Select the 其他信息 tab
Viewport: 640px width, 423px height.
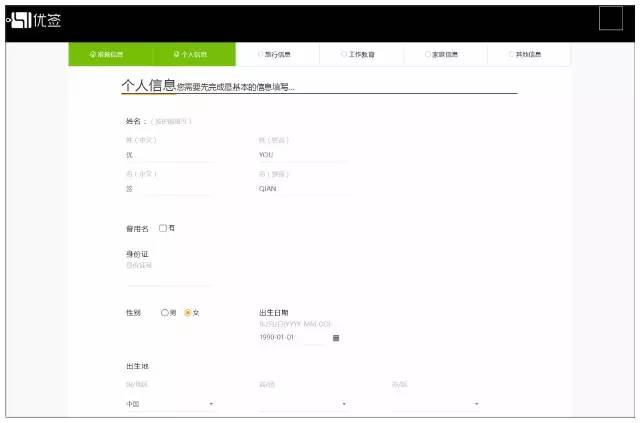click(x=529, y=54)
